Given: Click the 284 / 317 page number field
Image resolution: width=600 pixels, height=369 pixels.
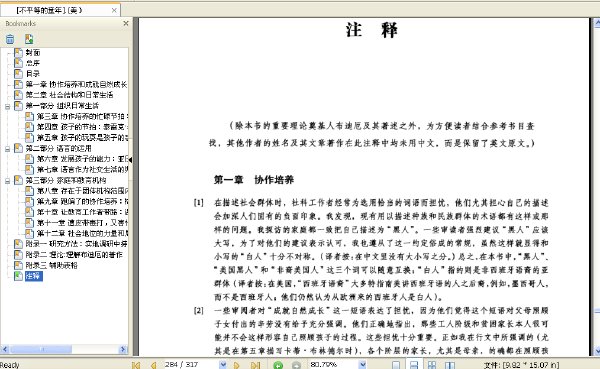Looking at the screenshot, I should pyautogui.click(x=191, y=365).
